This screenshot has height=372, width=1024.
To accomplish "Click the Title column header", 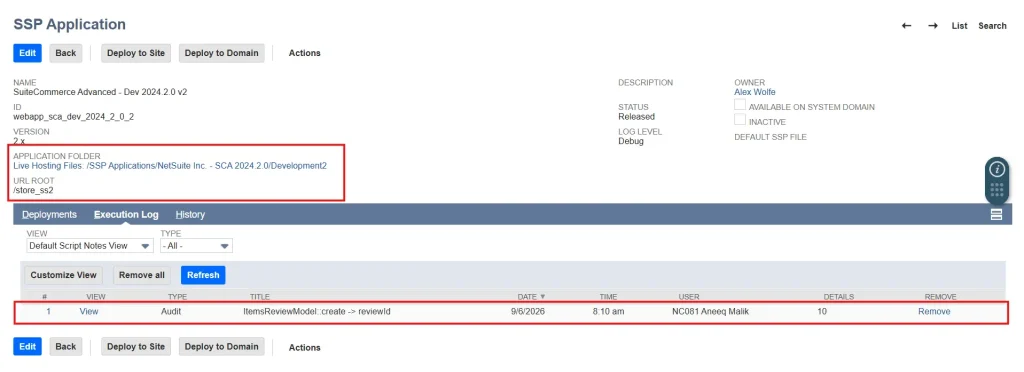I will pos(259,296).
